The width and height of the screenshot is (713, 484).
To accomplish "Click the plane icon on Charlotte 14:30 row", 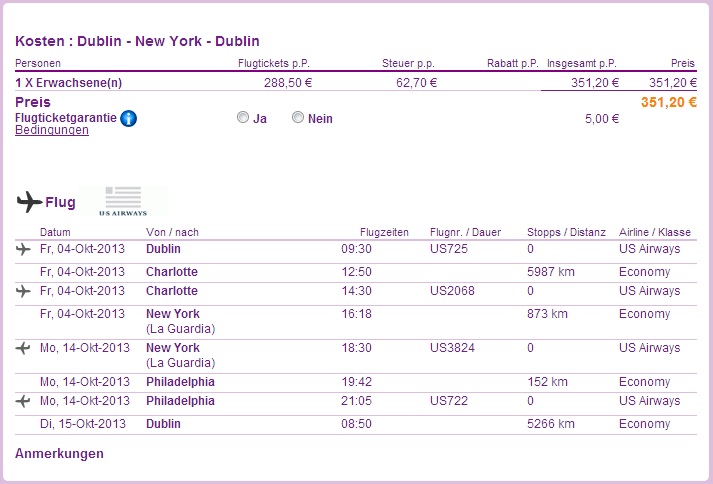I will click(x=23, y=291).
